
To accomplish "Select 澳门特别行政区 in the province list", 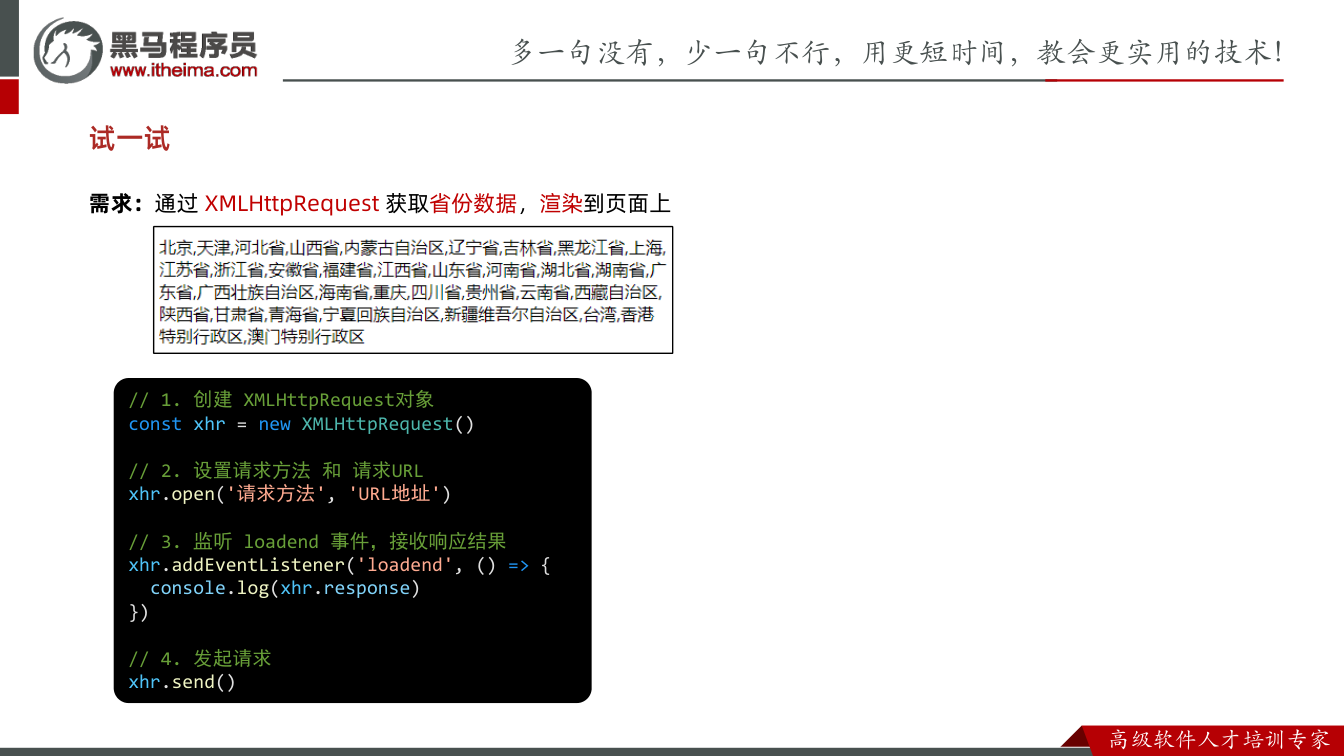I will tap(306, 337).
